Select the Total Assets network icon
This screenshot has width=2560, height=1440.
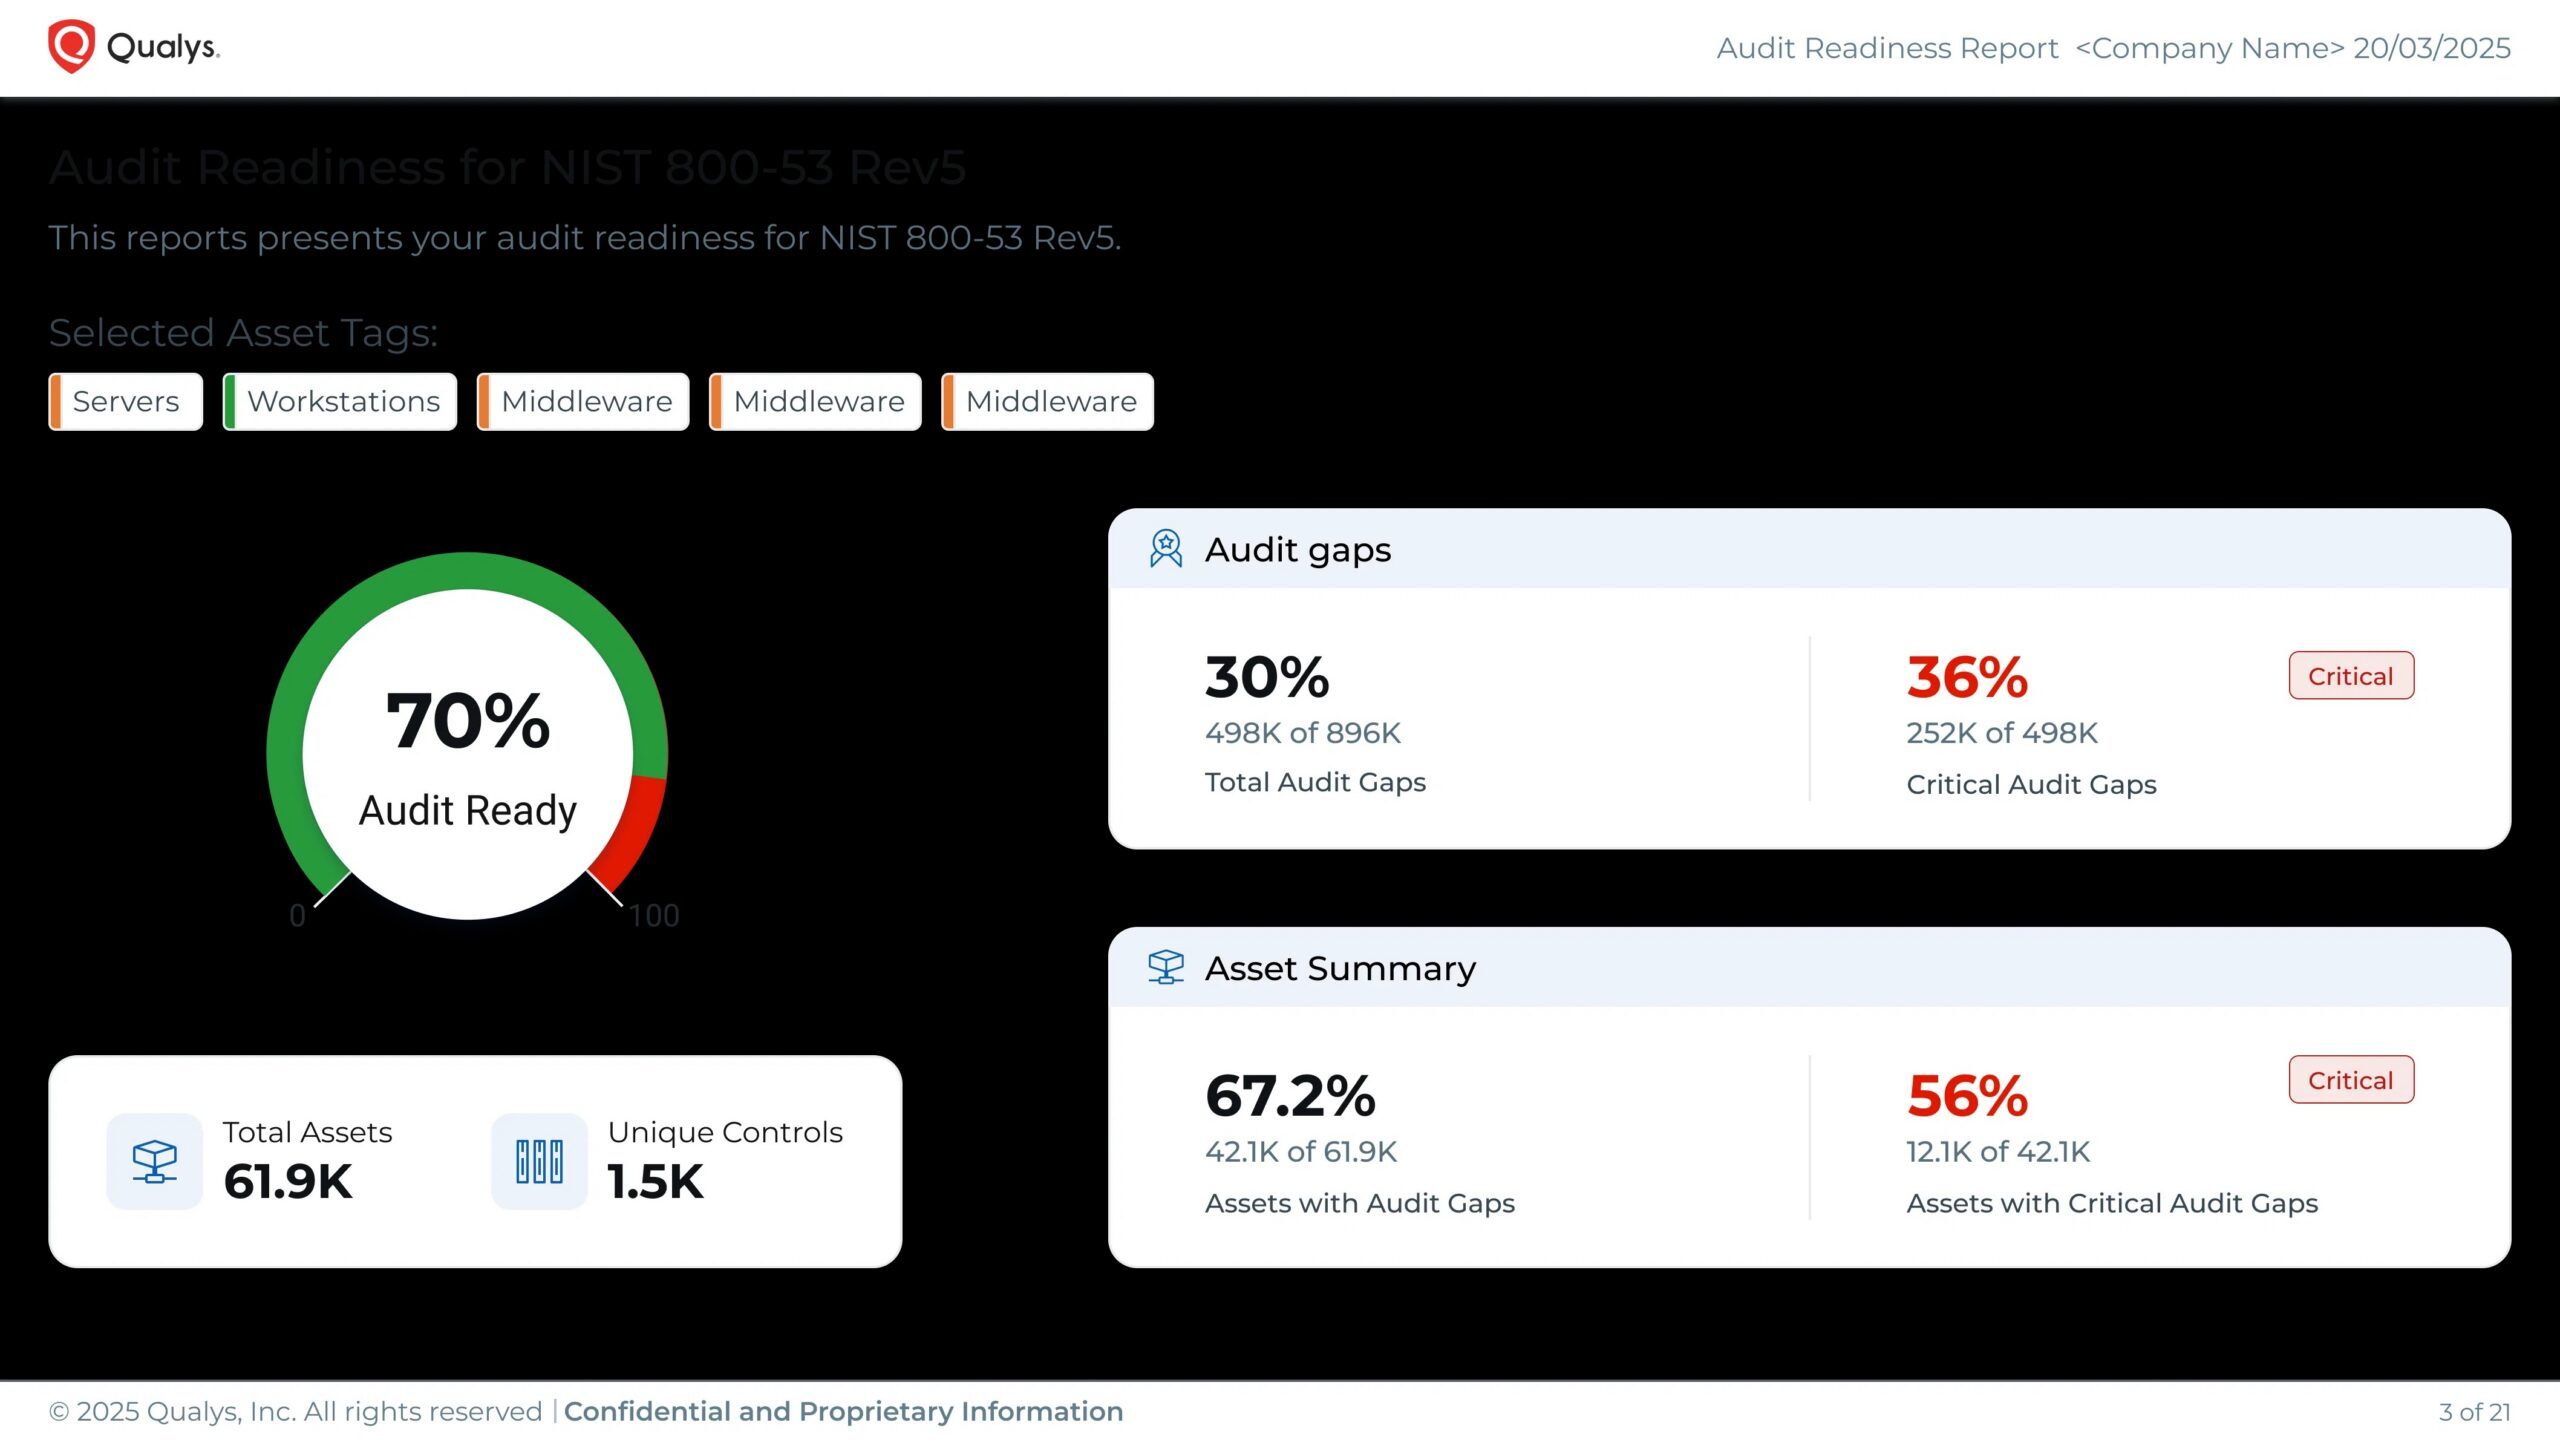tap(154, 1160)
